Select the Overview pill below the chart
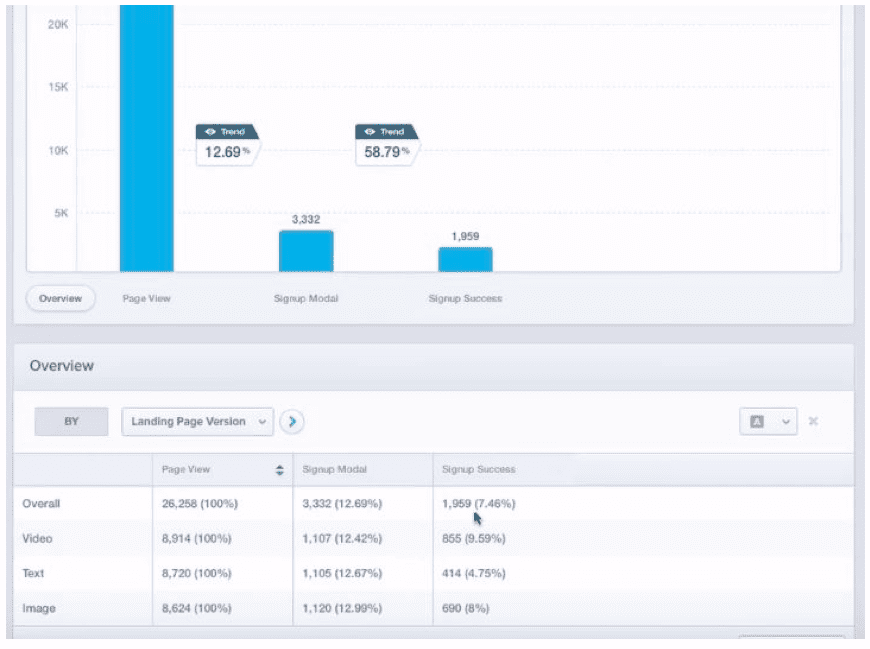 click(60, 299)
